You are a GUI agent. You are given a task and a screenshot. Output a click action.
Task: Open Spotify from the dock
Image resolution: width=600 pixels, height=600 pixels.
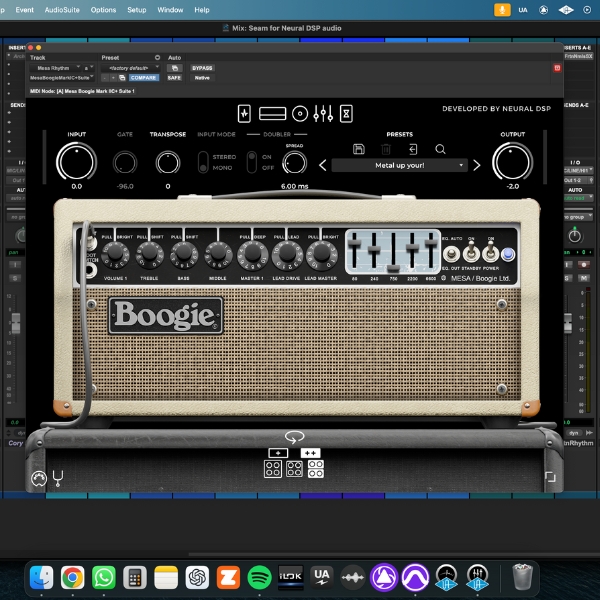pyautogui.click(x=259, y=577)
